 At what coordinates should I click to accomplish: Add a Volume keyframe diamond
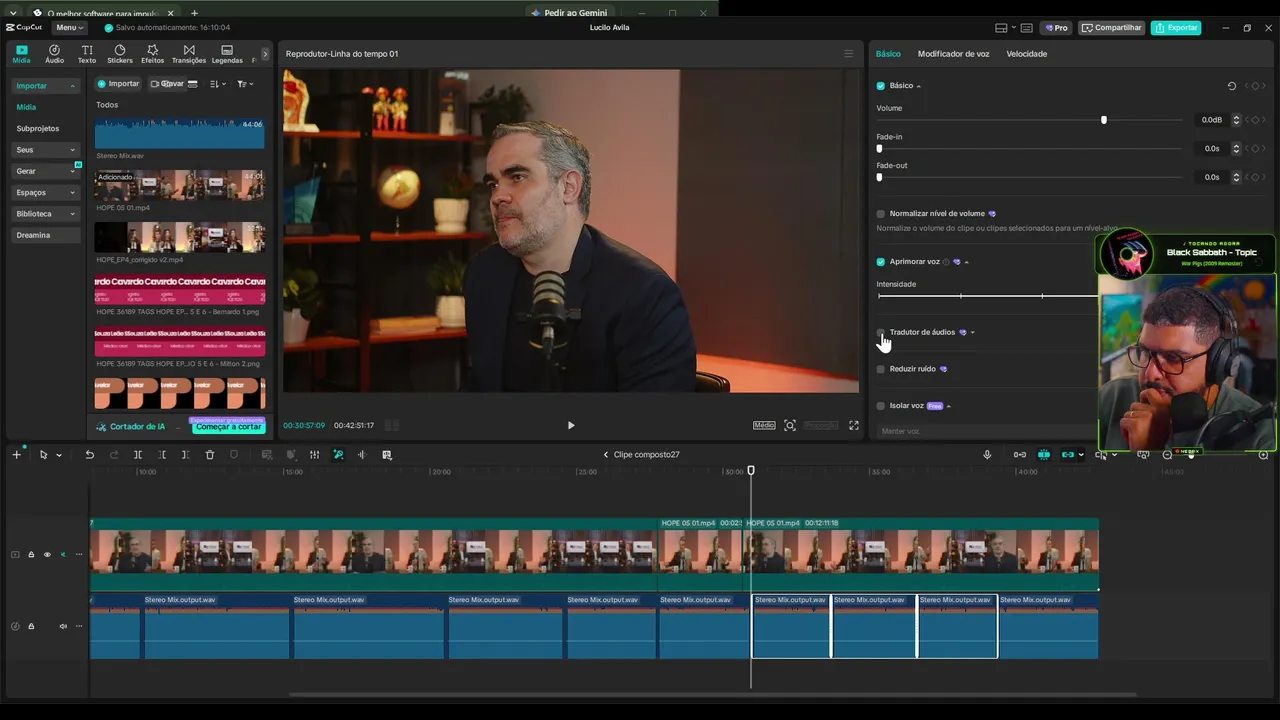pos(1255,120)
